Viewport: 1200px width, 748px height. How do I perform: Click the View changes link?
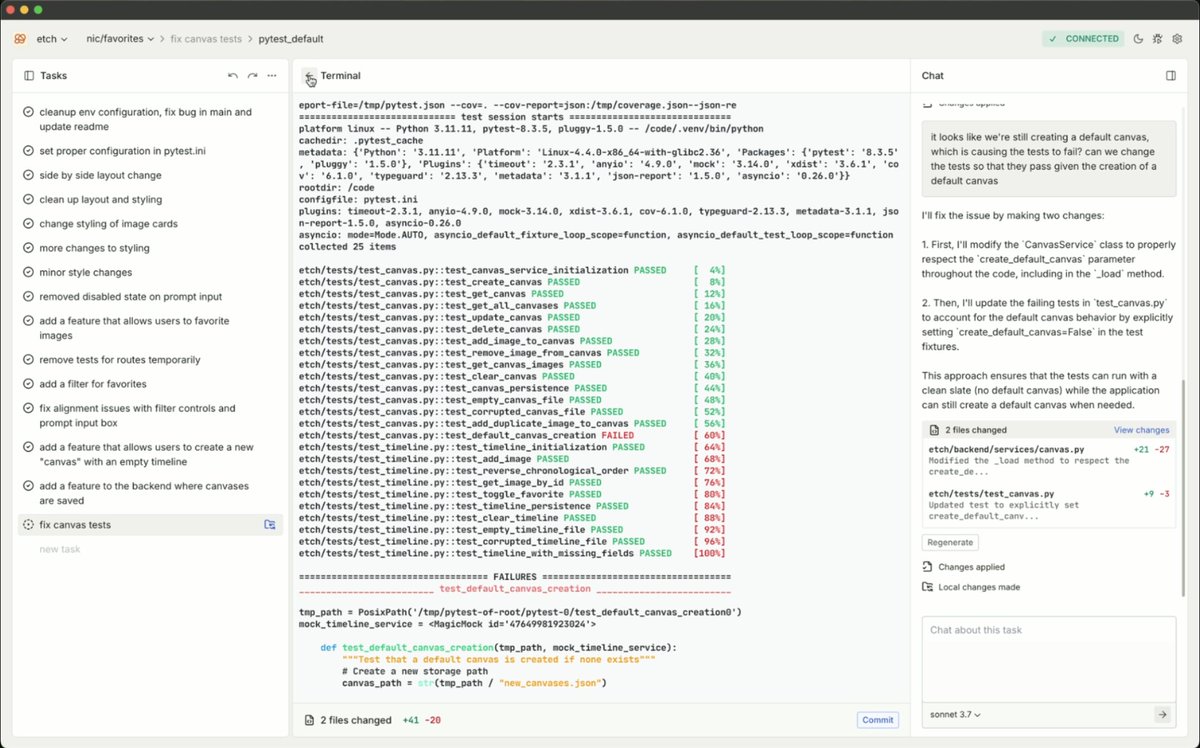point(1141,430)
